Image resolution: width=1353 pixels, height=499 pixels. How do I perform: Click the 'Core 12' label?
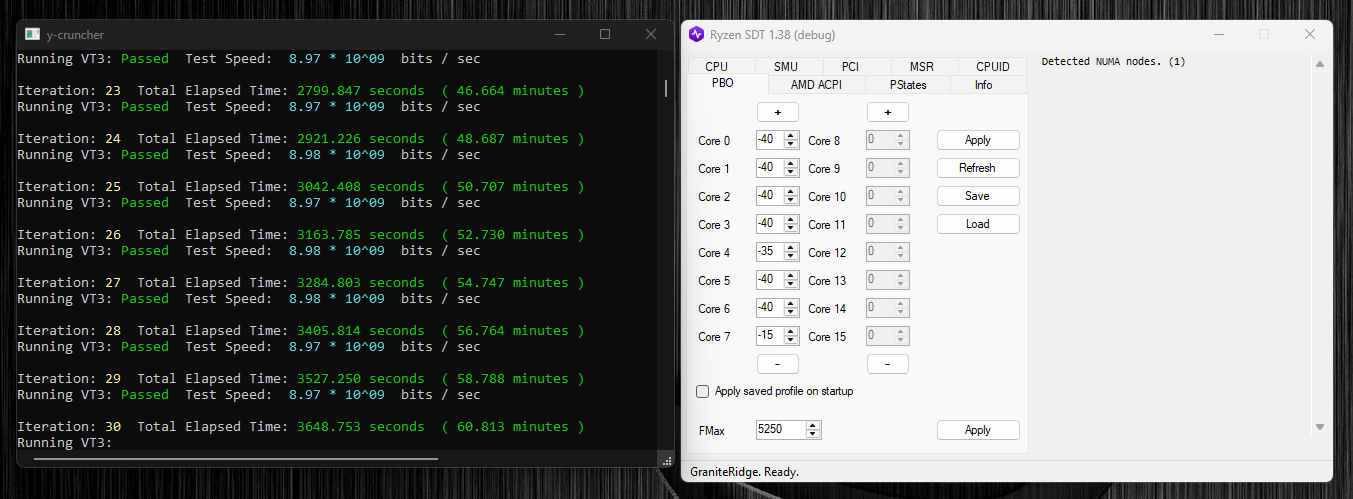click(x=827, y=253)
